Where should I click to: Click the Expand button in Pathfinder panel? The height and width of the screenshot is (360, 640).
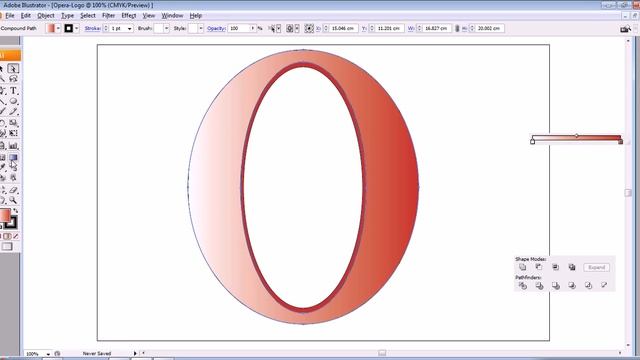(x=597, y=267)
